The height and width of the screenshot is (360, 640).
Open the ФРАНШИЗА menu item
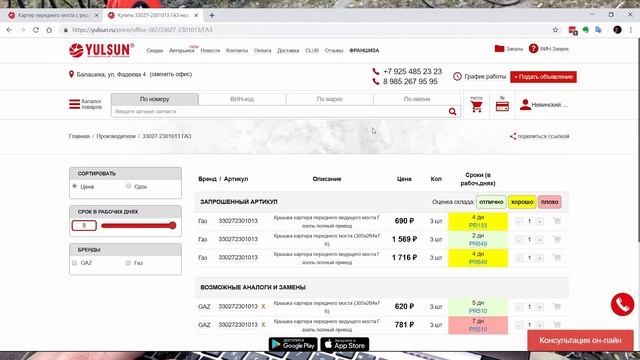point(364,51)
